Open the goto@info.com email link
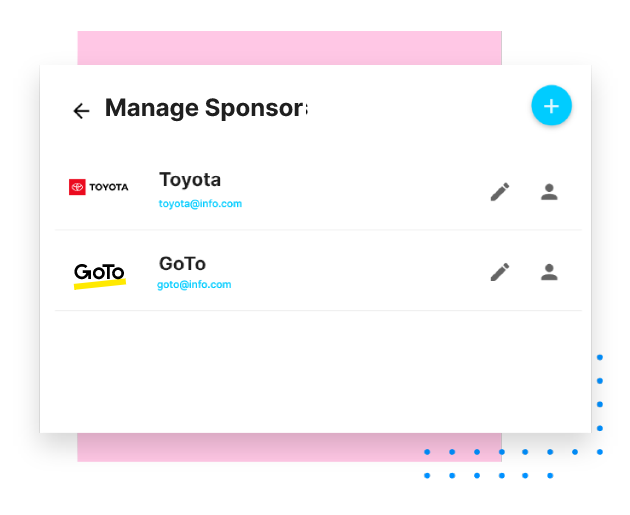The height and width of the screenshot is (515, 630). tap(194, 285)
